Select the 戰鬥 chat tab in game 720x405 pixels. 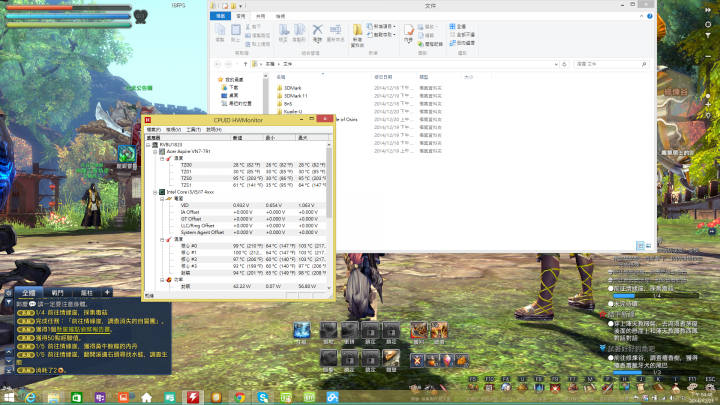click(x=57, y=292)
